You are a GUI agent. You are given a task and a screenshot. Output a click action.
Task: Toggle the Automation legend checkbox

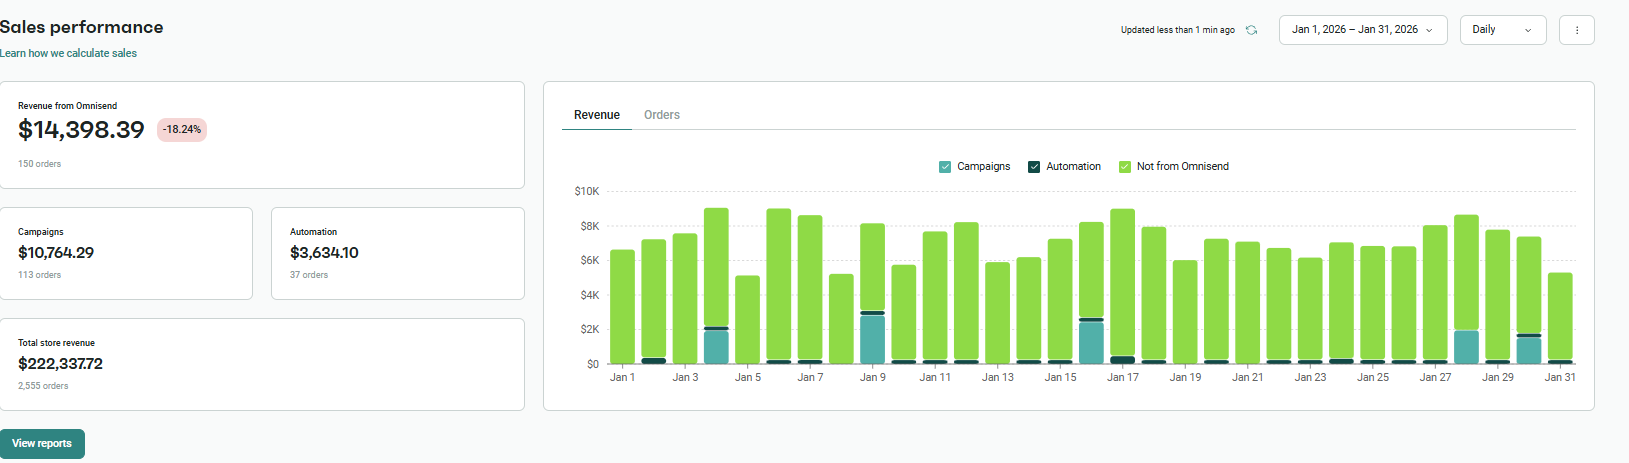coord(1034,167)
